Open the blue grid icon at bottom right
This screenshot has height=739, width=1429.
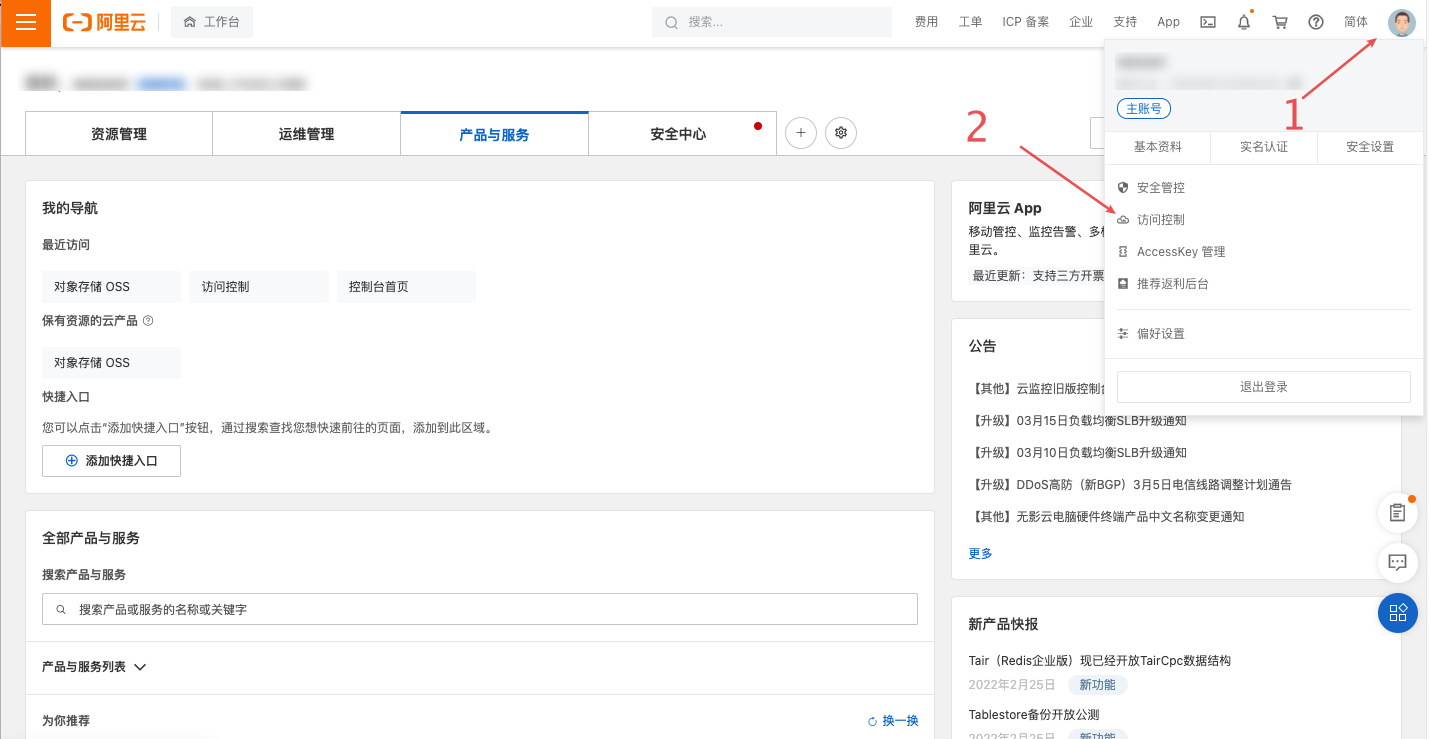tap(1397, 613)
